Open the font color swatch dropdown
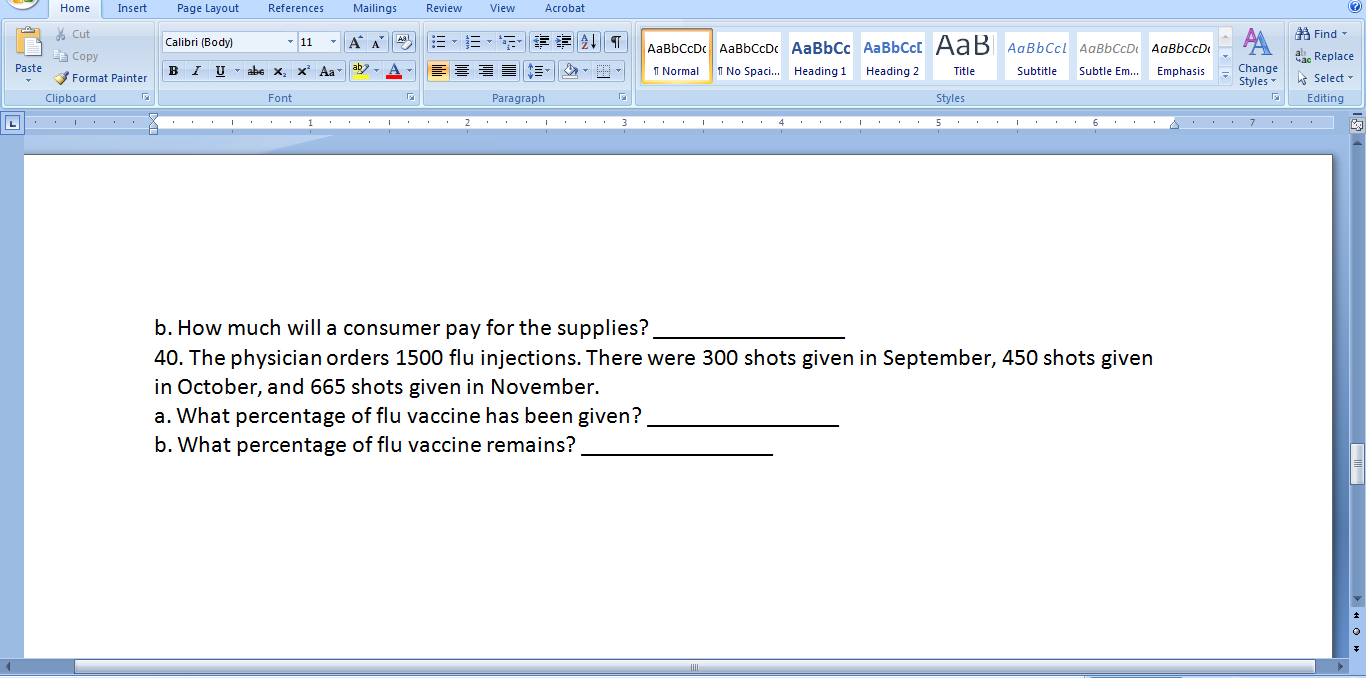Image resolution: width=1366 pixels, height=678 pixels. [x=410, y=71]
